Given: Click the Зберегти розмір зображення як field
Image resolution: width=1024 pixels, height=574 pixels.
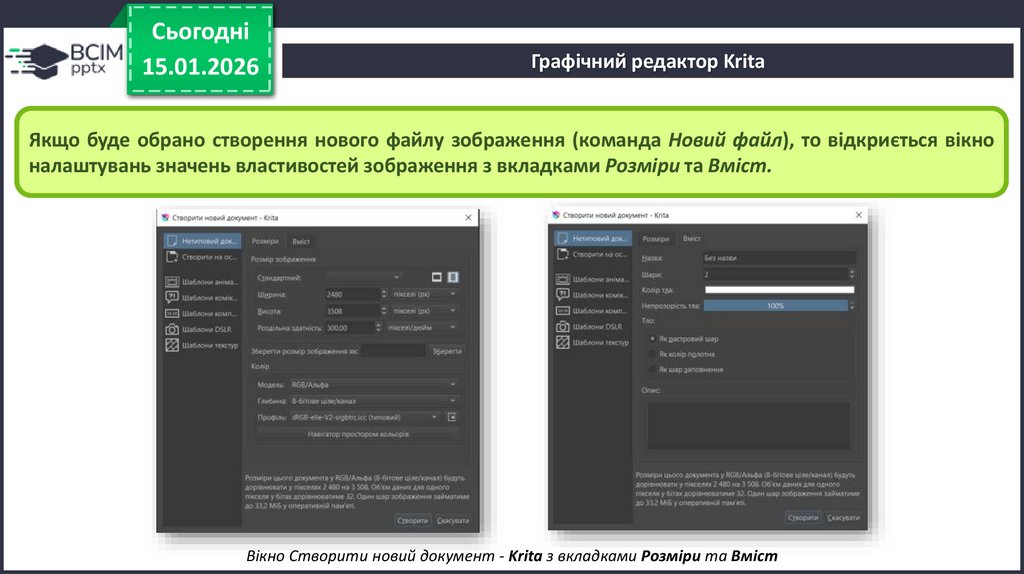Looking at the screenshot, I should [x=394, y=351].
